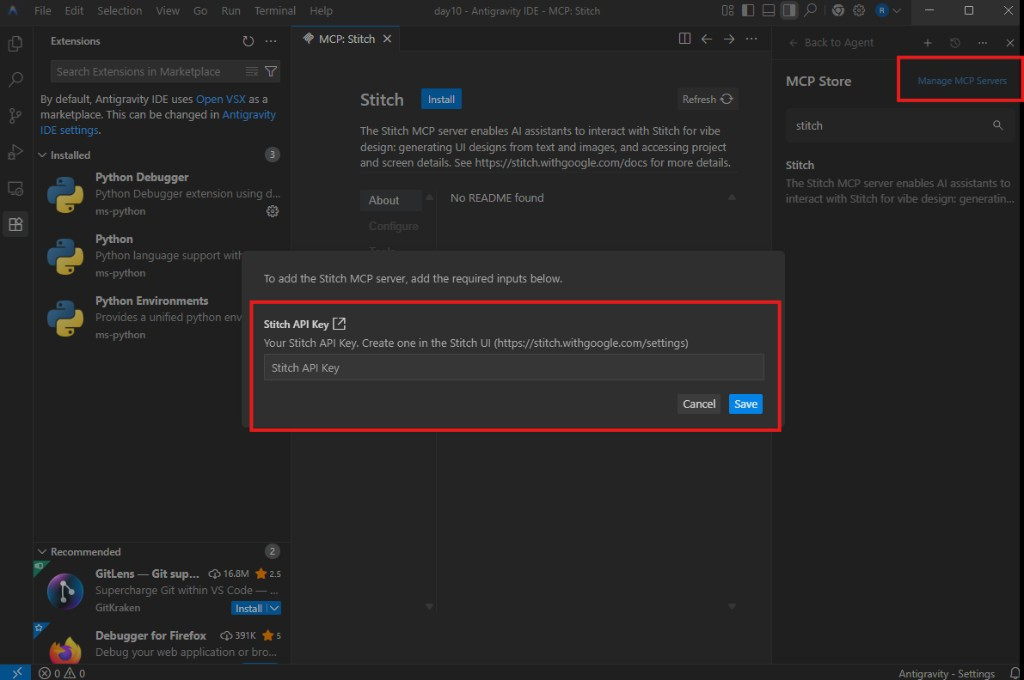Clear extensions search results icon

[x=251, y=71]
